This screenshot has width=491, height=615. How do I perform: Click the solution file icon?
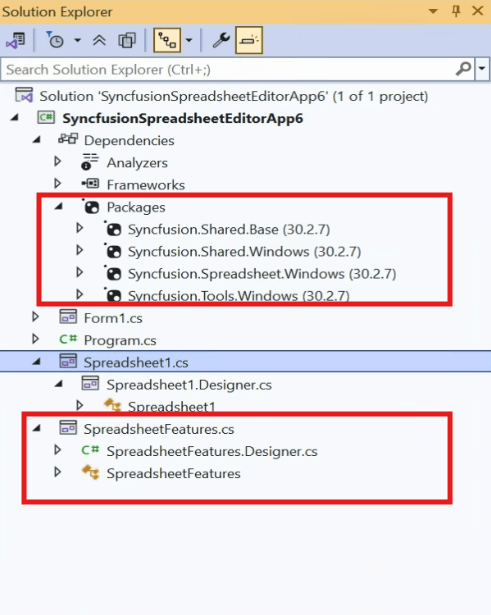24,95
